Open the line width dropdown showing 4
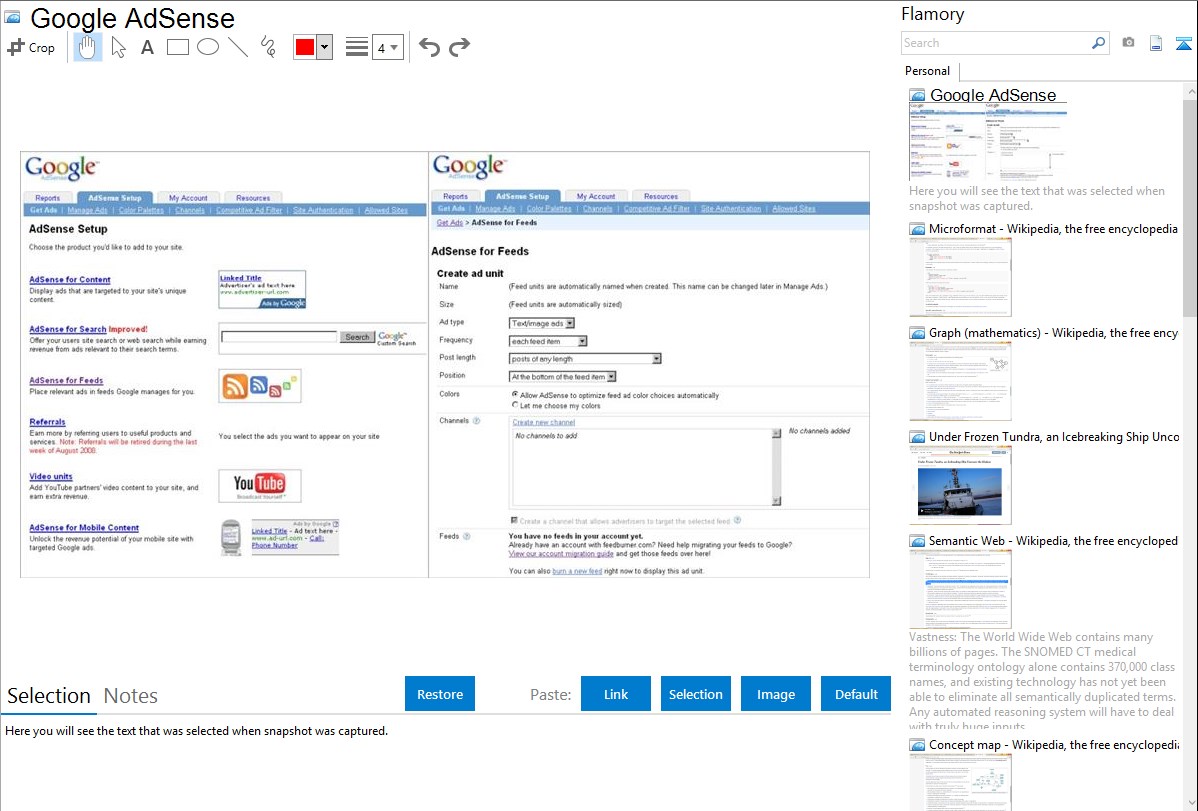 point(387,47)
